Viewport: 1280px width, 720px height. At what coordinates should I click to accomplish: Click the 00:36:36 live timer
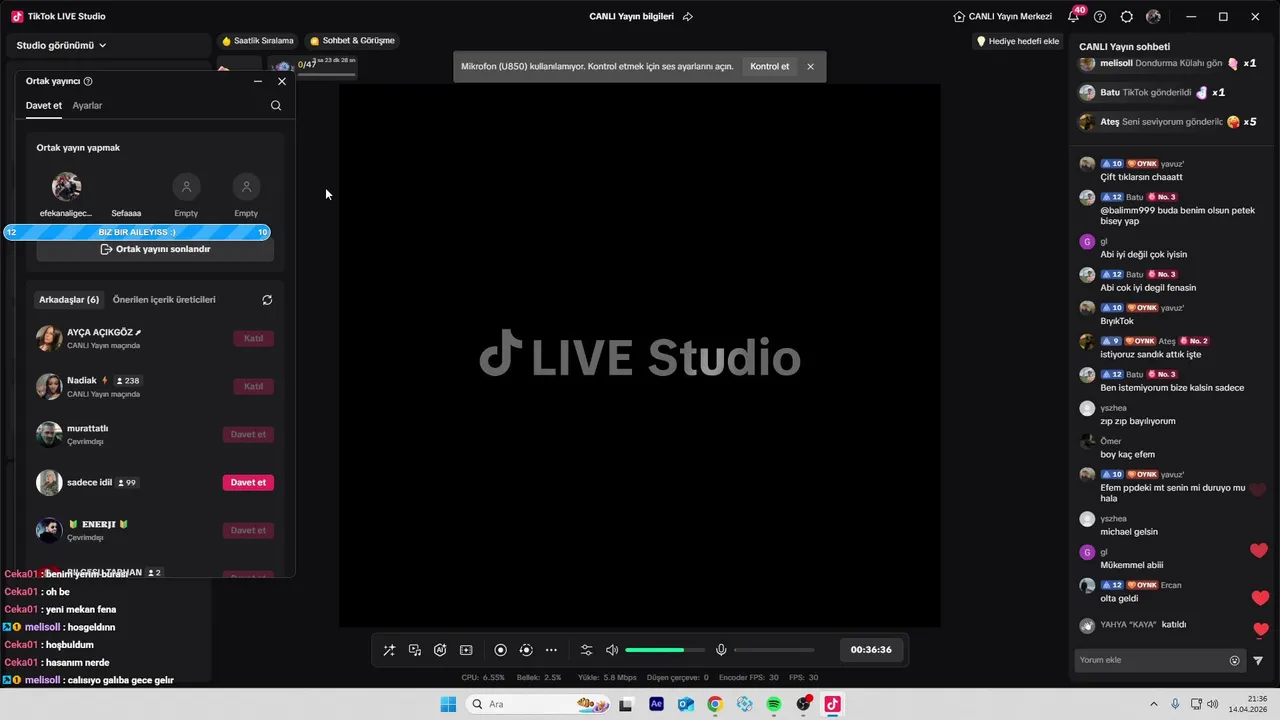tap(871, 650)
